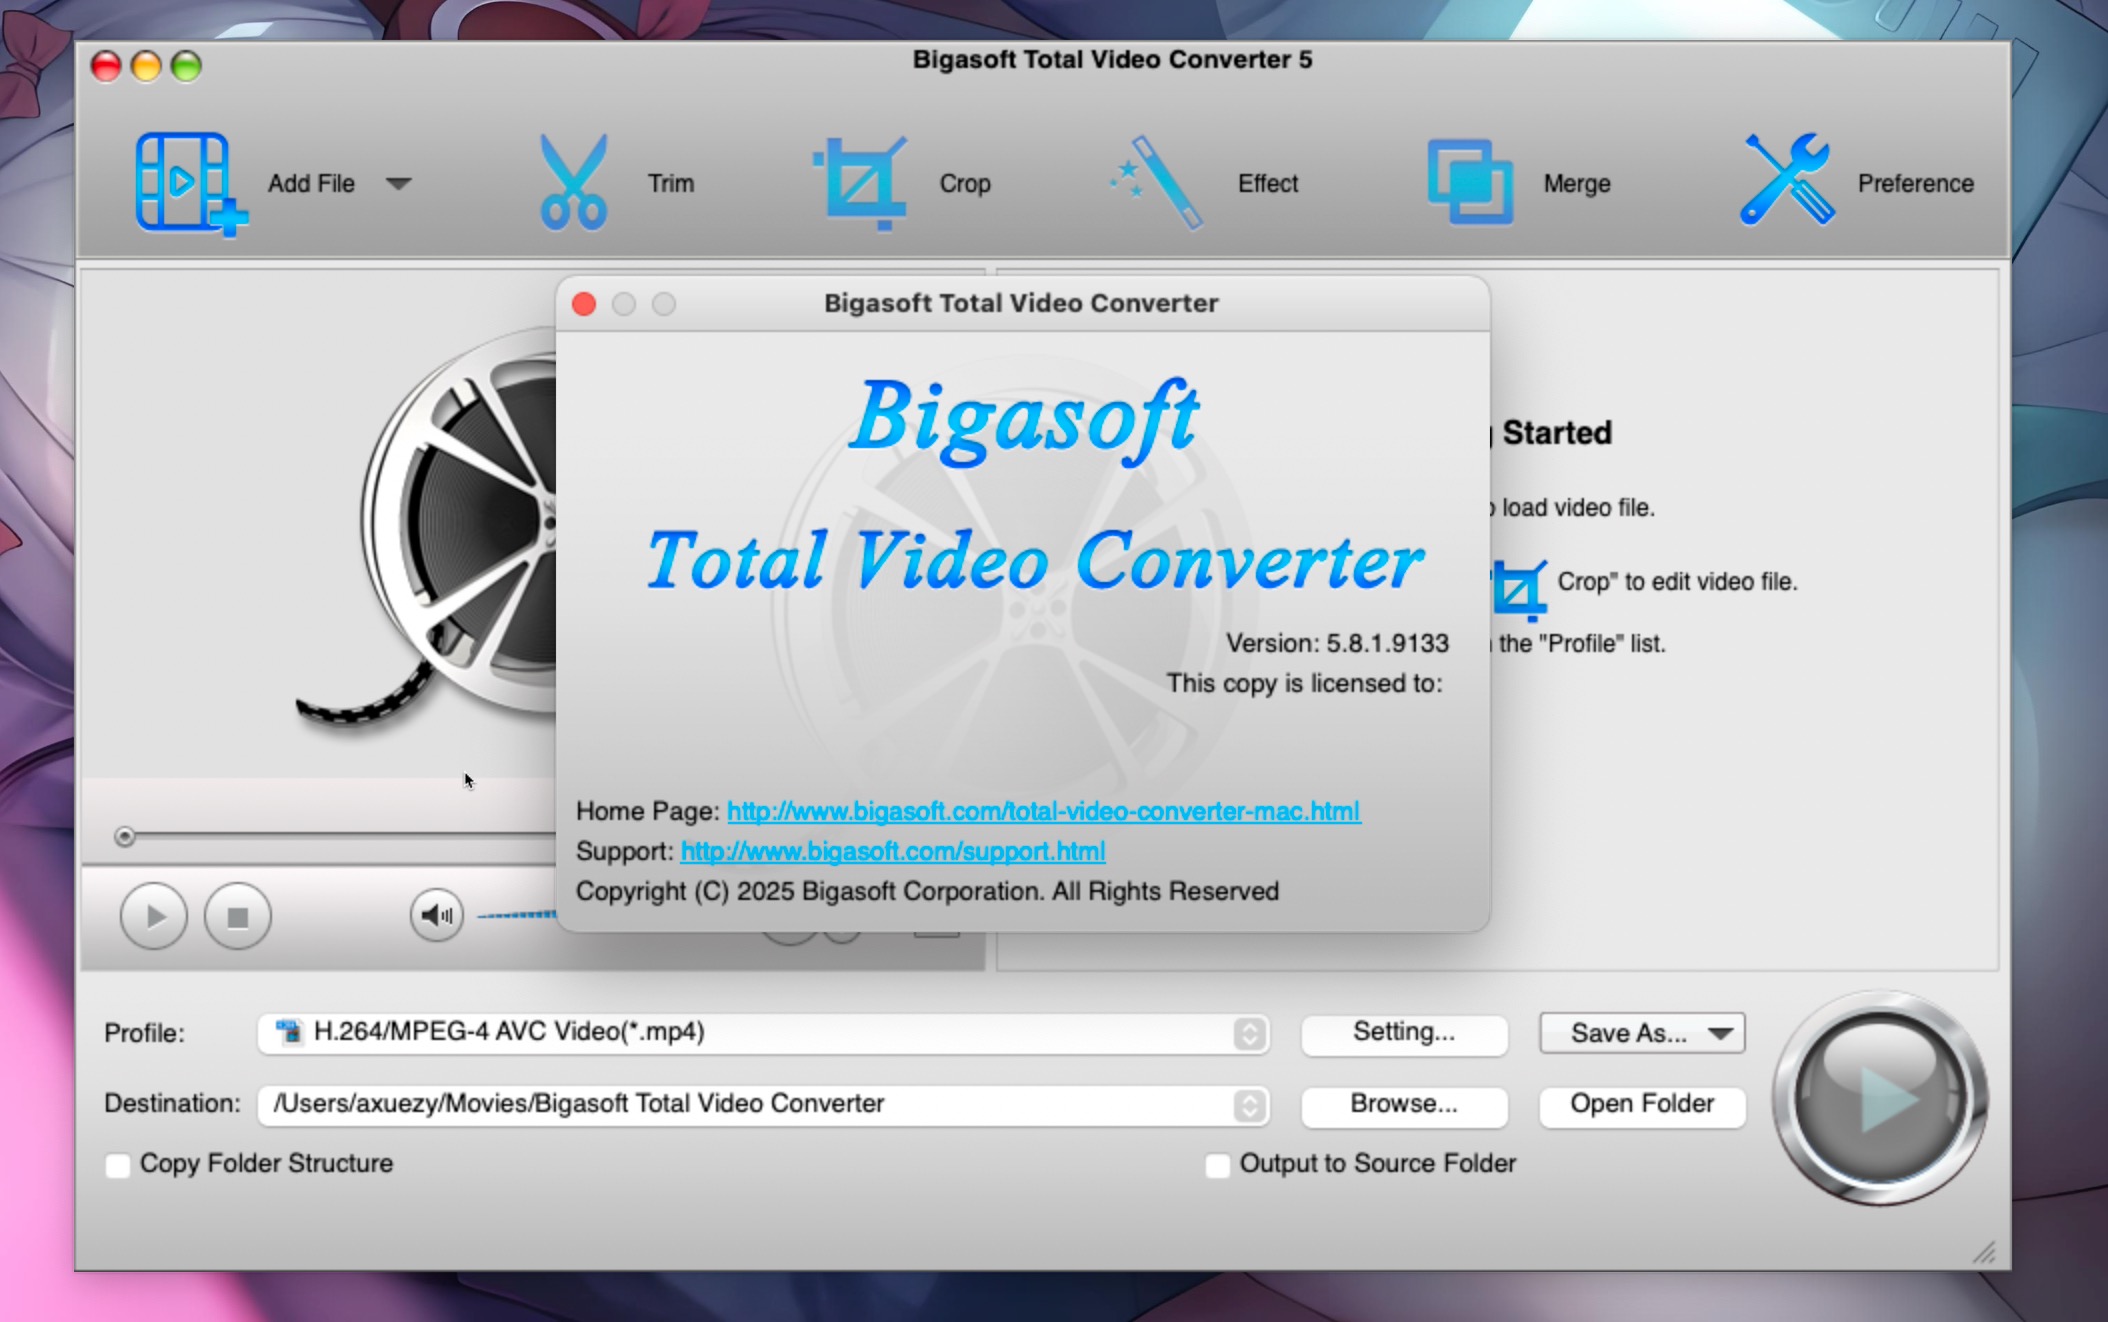Close the Bigasoft about dialog
2108x1322 pixels.
point(584,304)
